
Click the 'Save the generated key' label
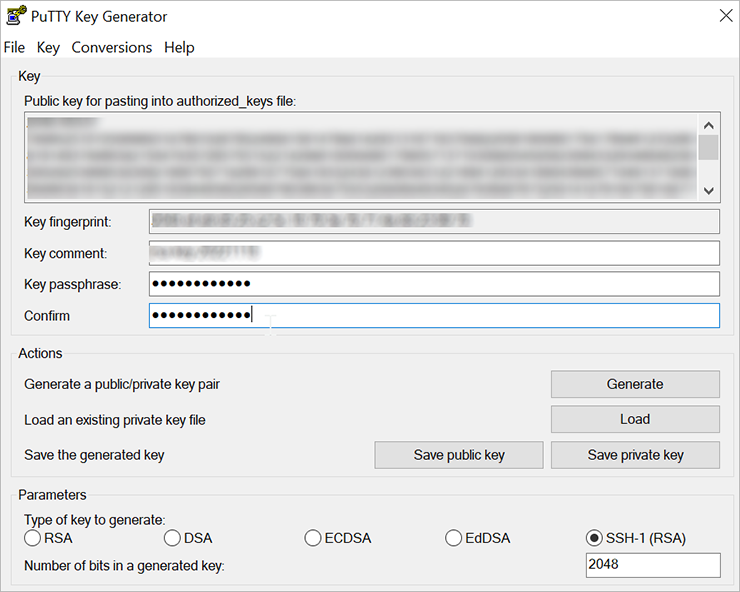[x=94, y=455]
